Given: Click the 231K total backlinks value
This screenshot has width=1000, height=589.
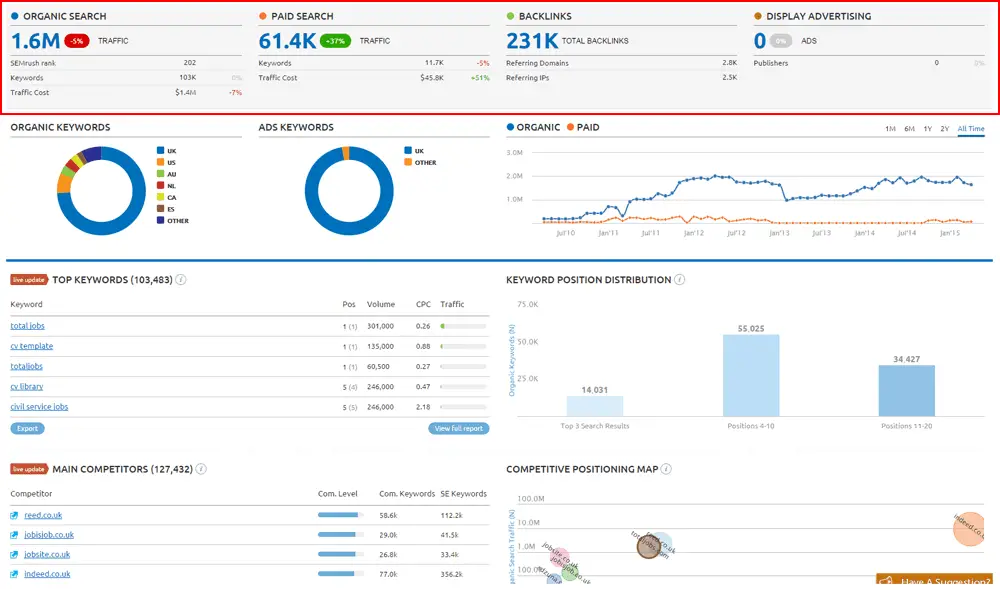Looking at the screenshot, I should click(532, 41).
